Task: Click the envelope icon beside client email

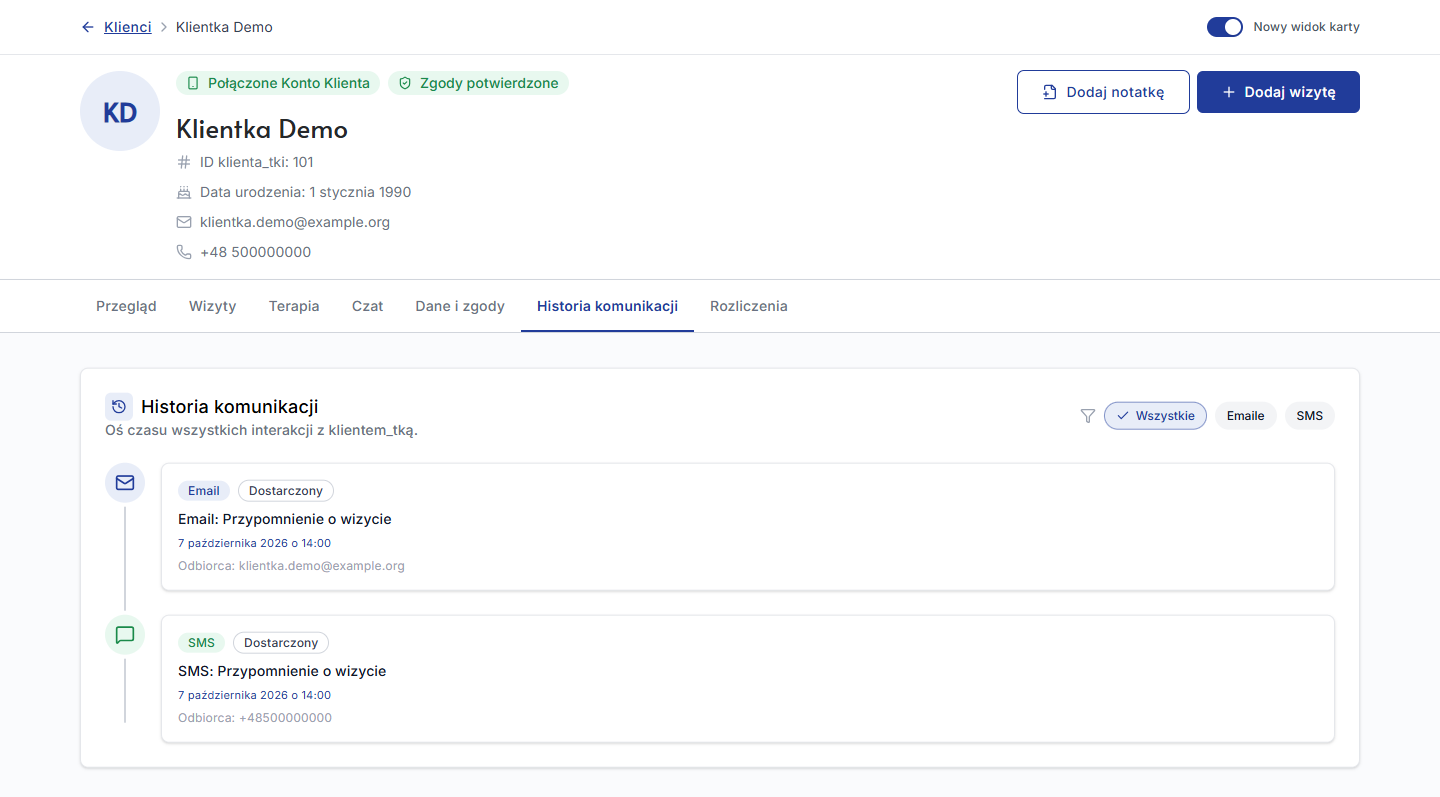Action: pos(184,222)
